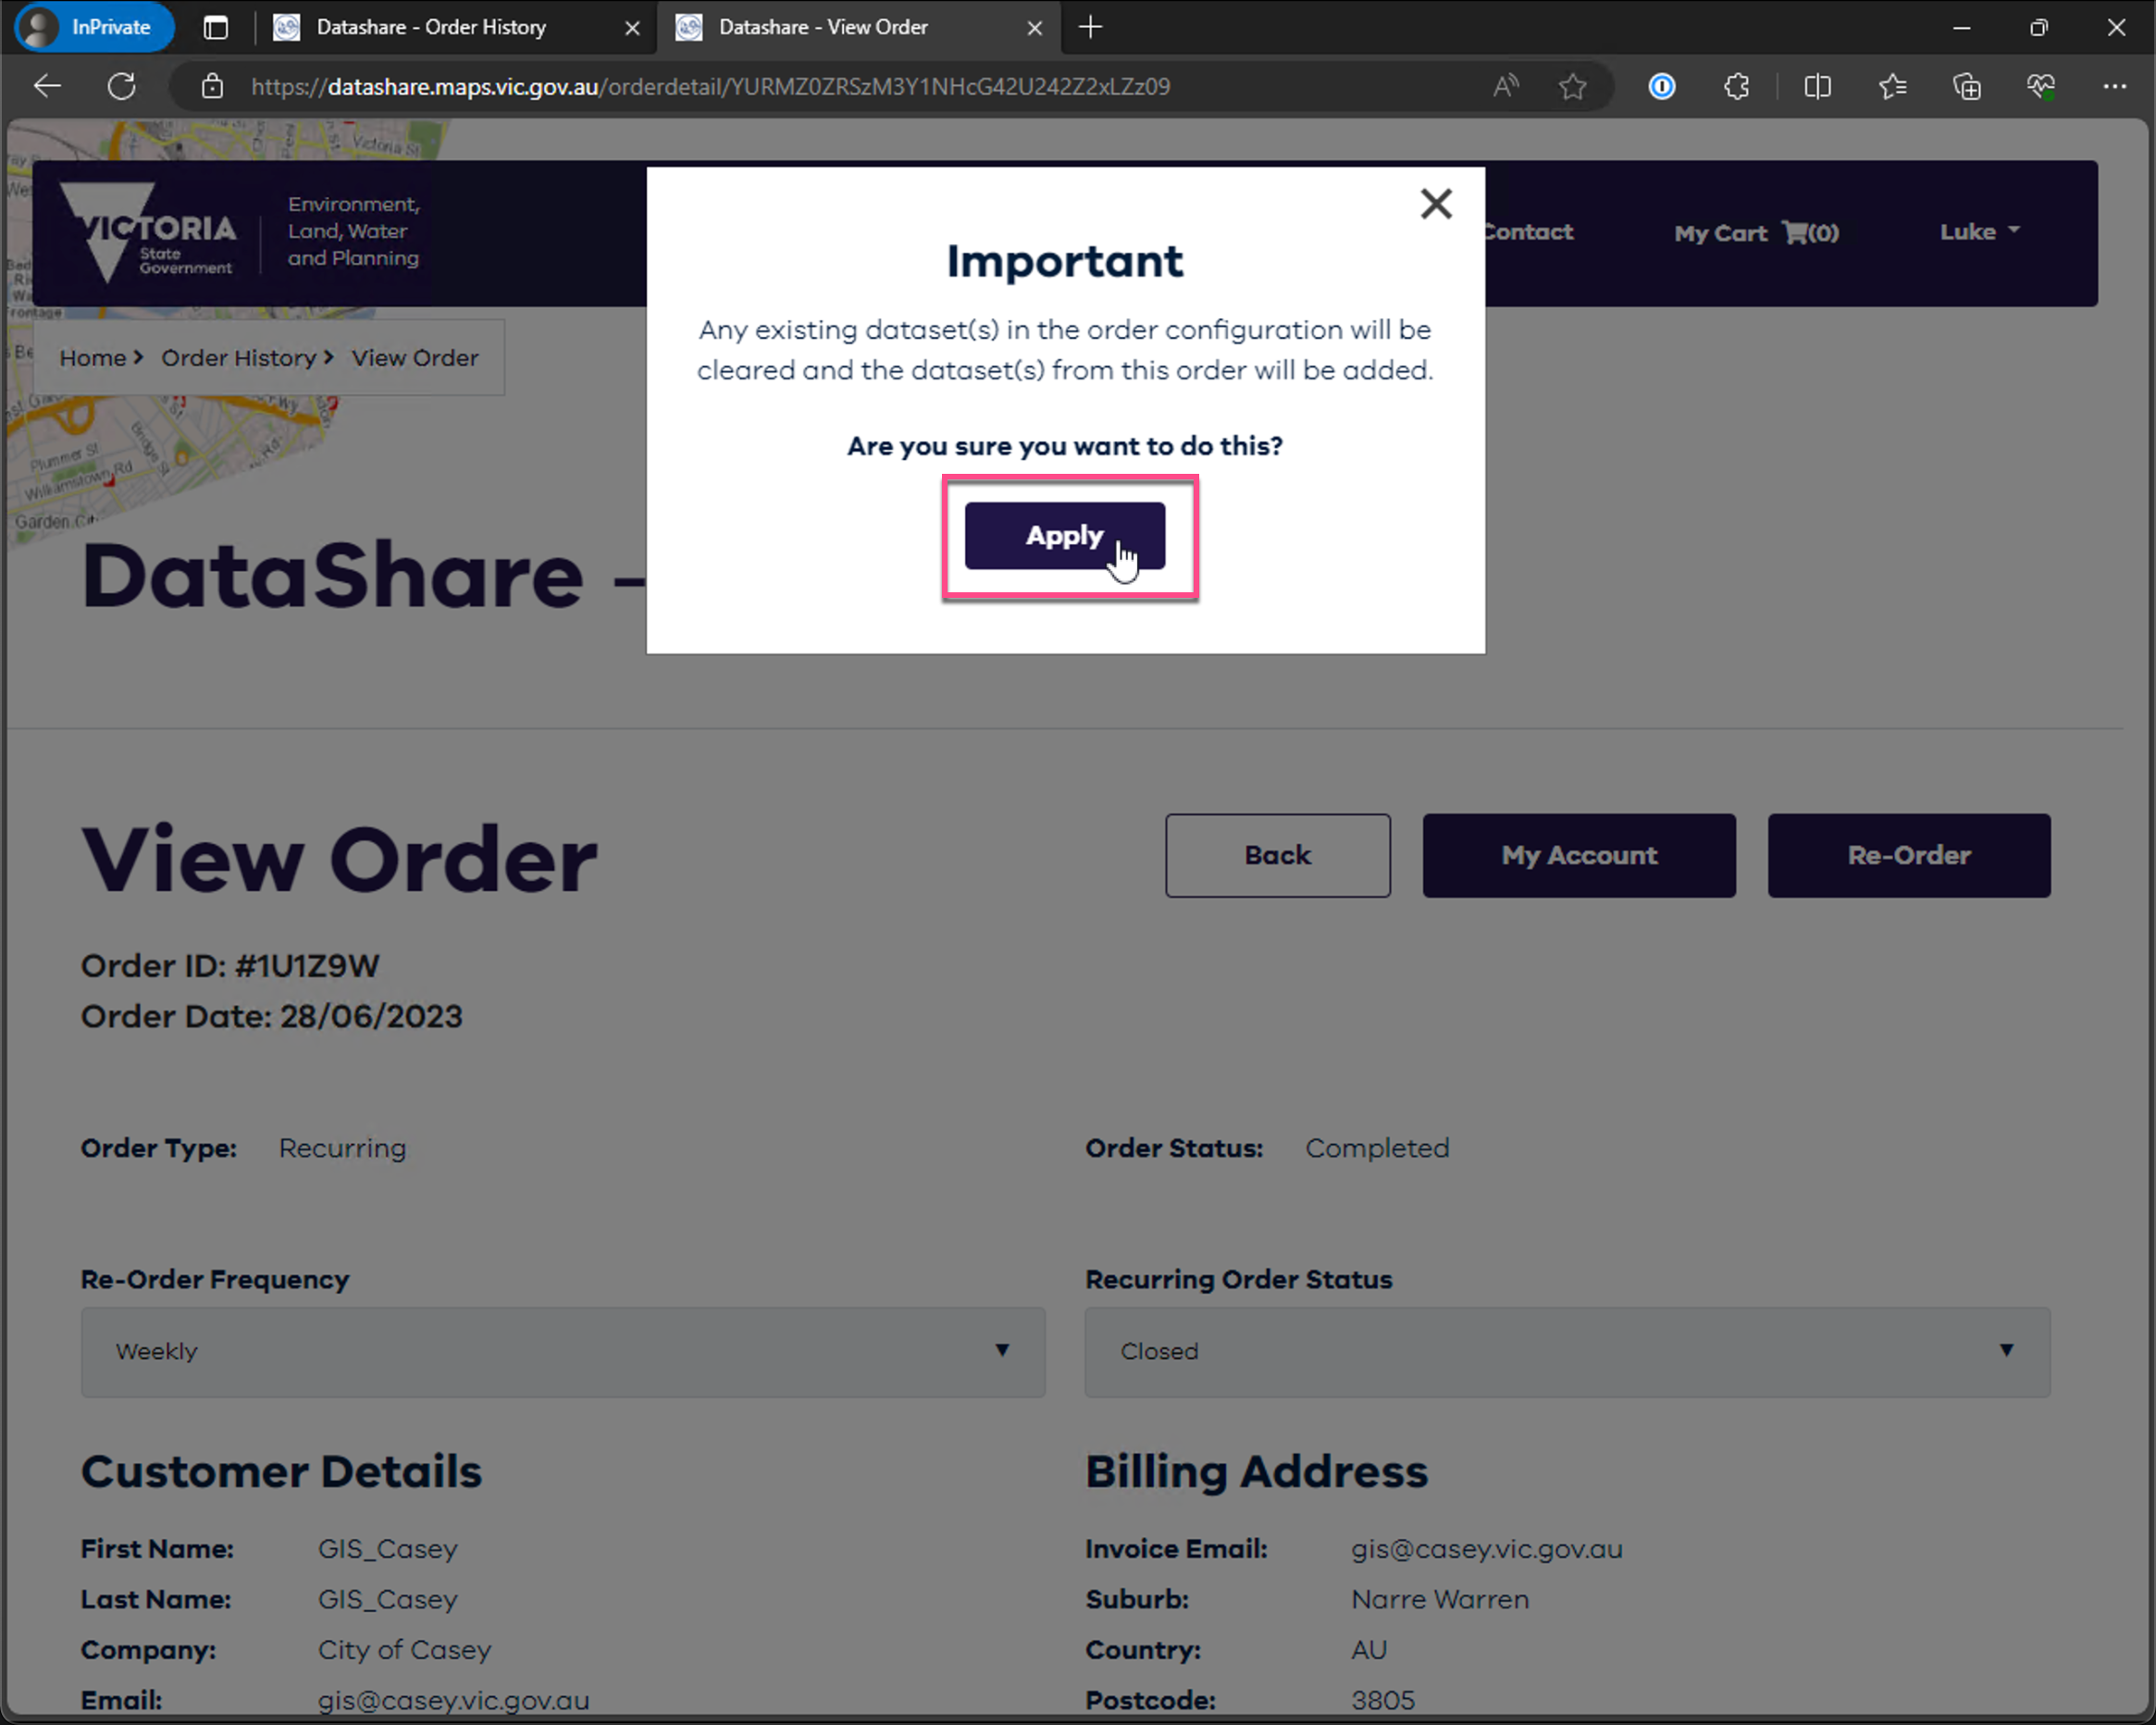Open the Settings and more menu

coord(2115,86)
